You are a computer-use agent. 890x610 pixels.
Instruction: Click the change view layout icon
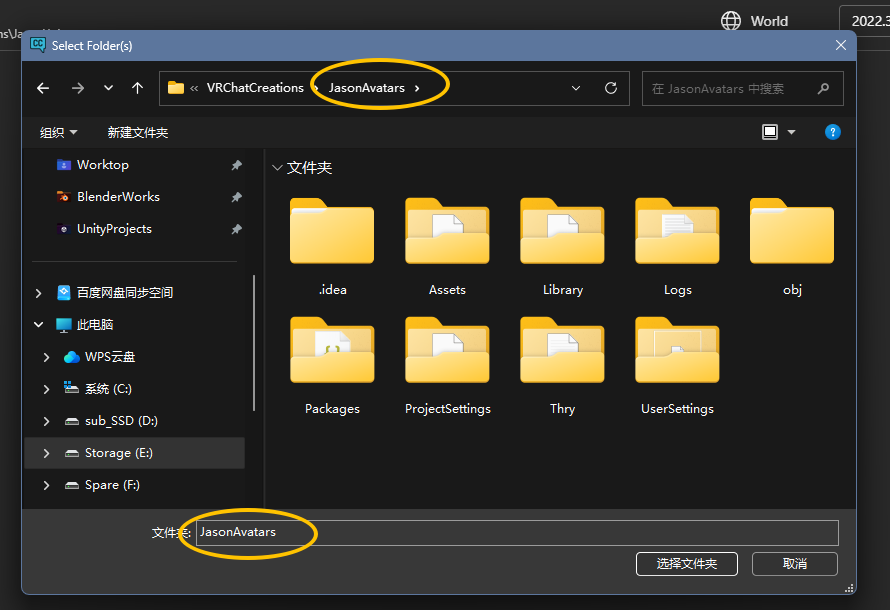(x=770, y=132)
